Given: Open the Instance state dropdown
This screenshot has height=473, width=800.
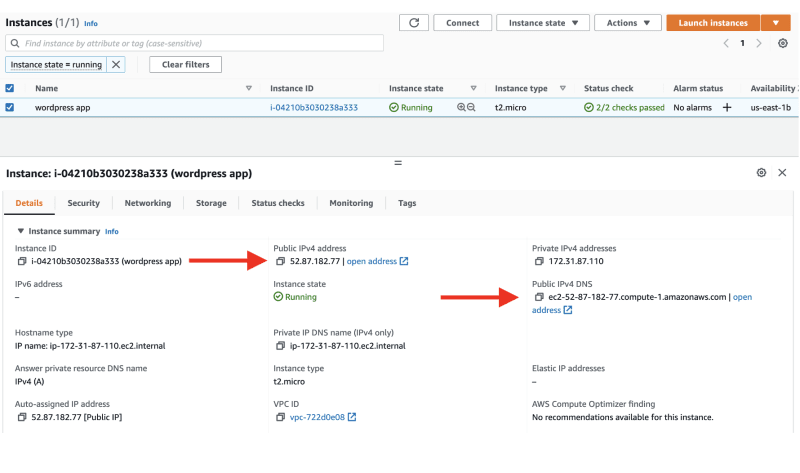Looking at the screenshot, I should 543,22.
